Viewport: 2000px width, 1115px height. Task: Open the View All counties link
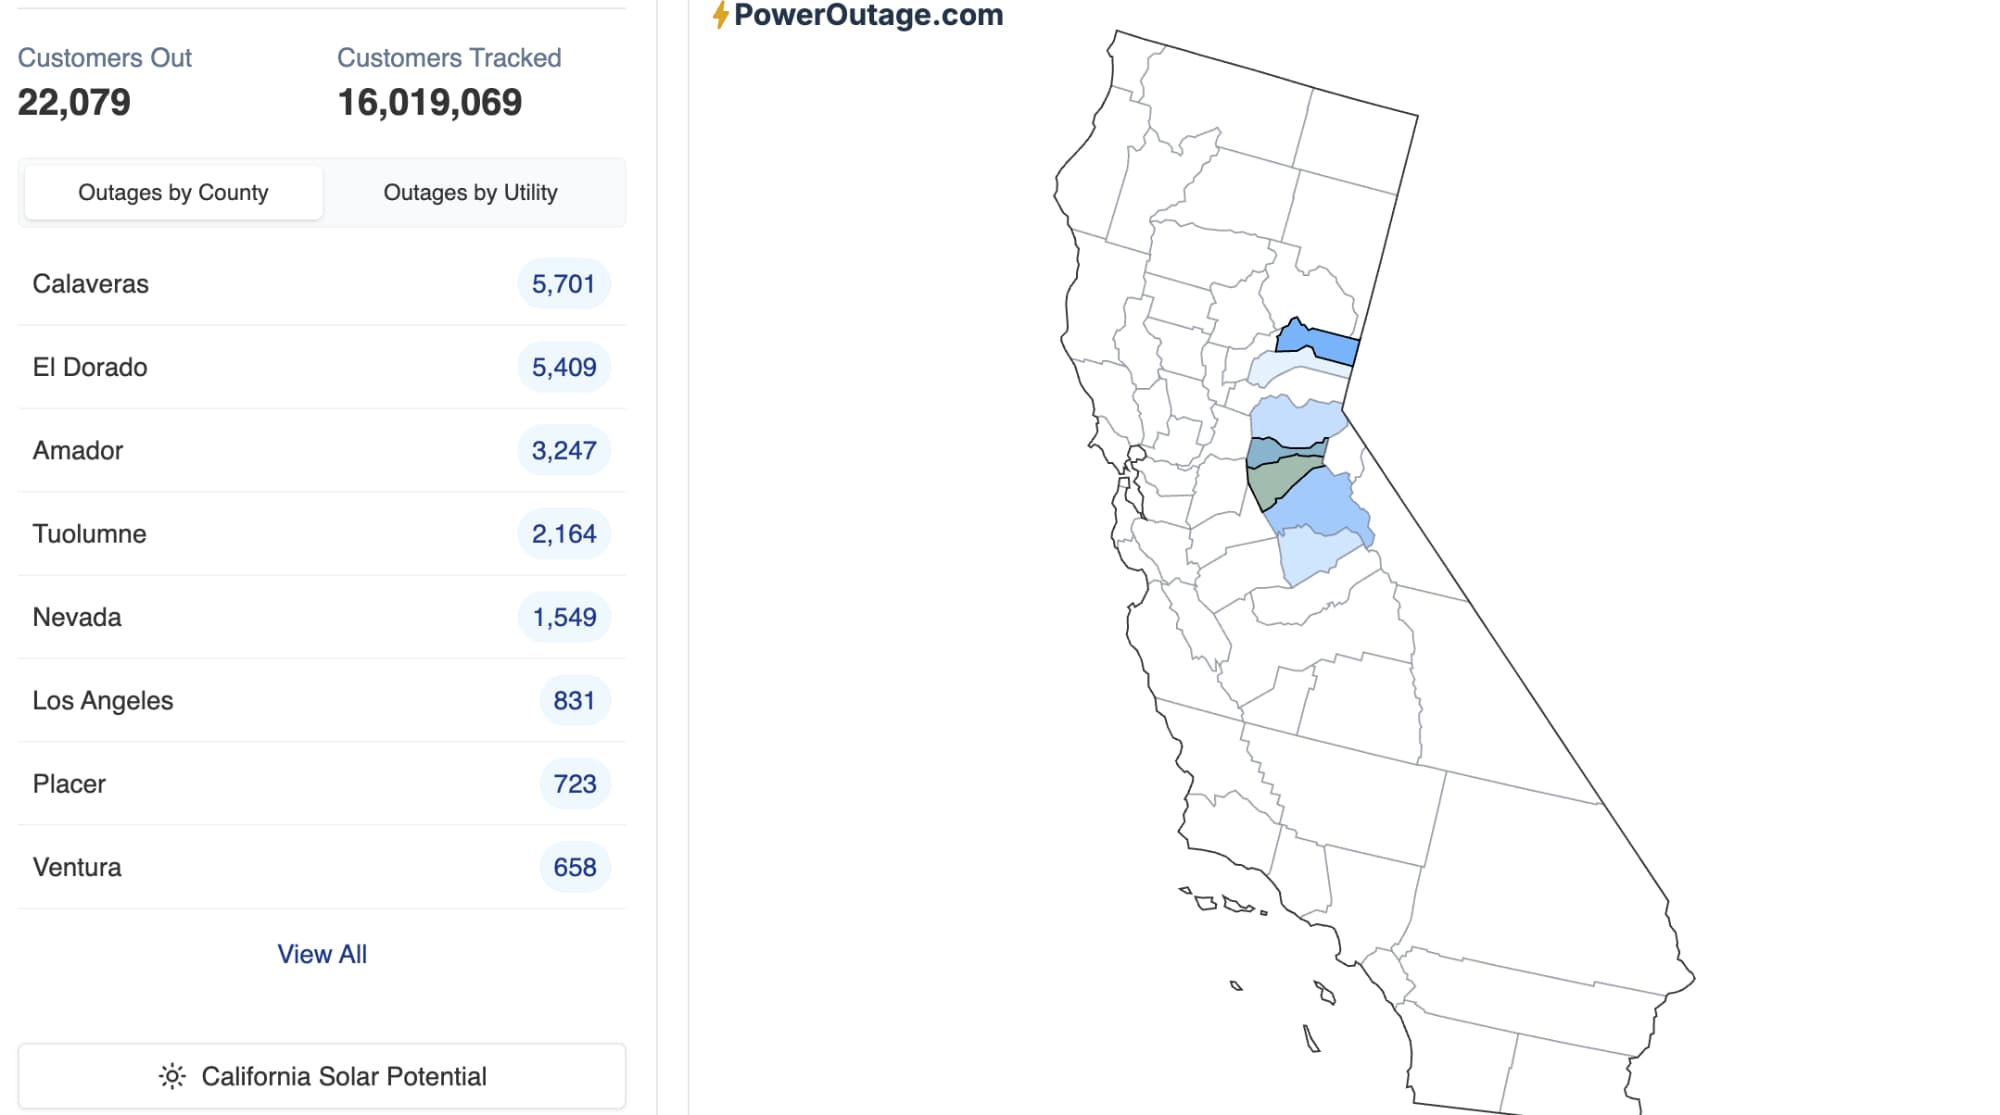322,954
